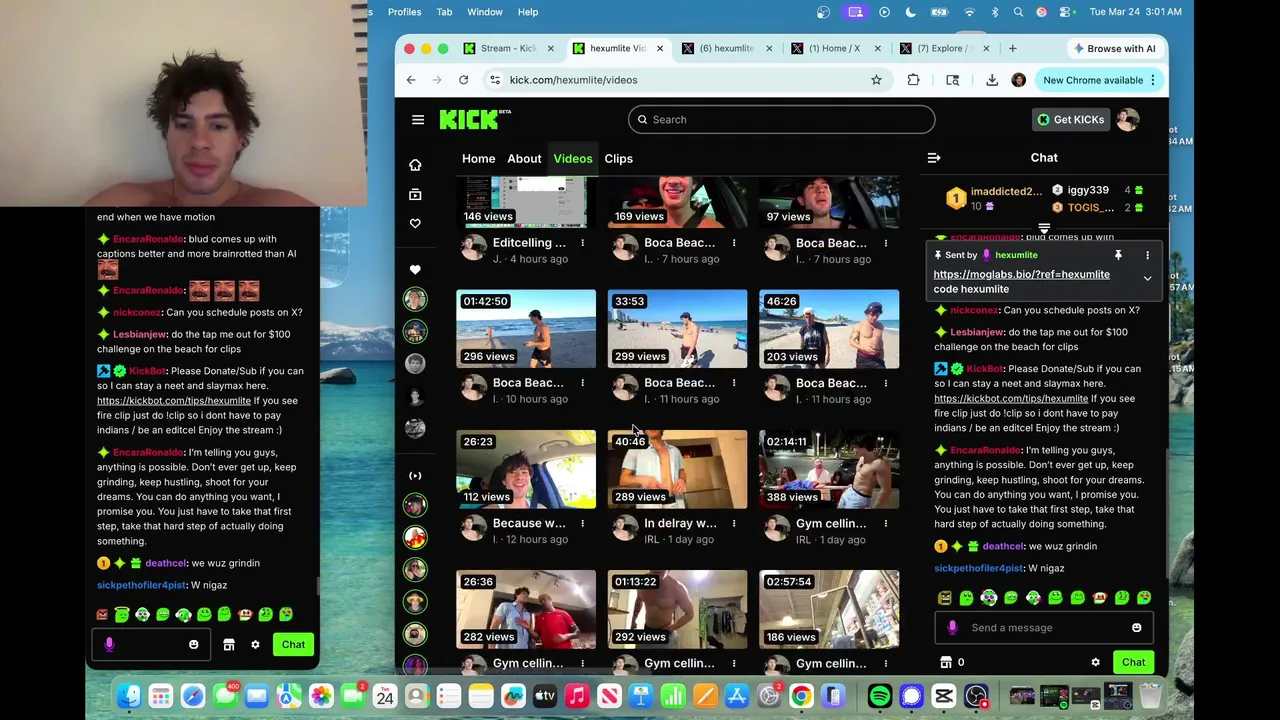Click the pin icon on the pinned message
The image size is (1280, 720).
pos(1118,255)
